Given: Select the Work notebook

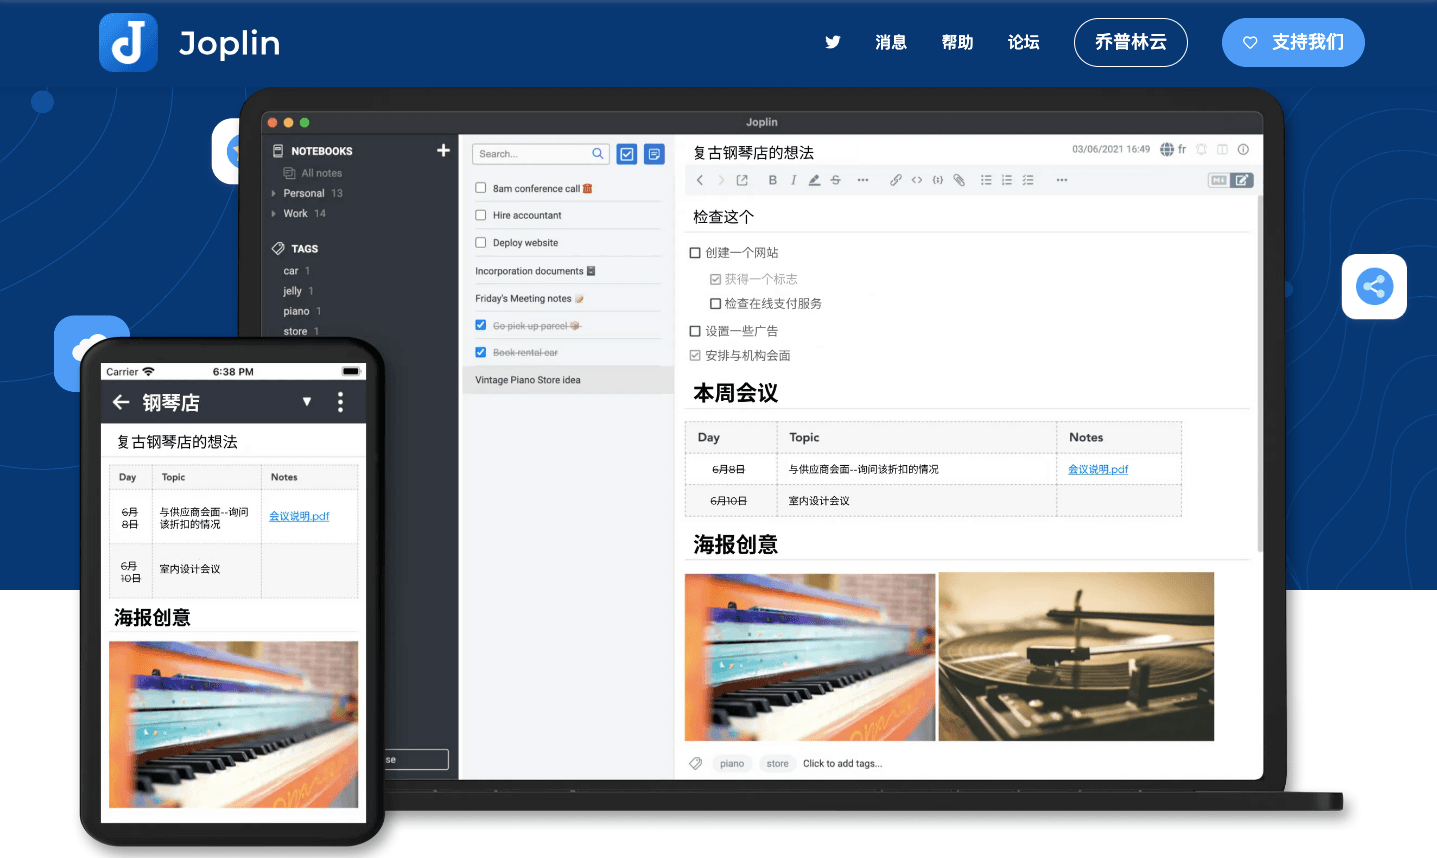Looking at the screenshot, I should 295,213.
